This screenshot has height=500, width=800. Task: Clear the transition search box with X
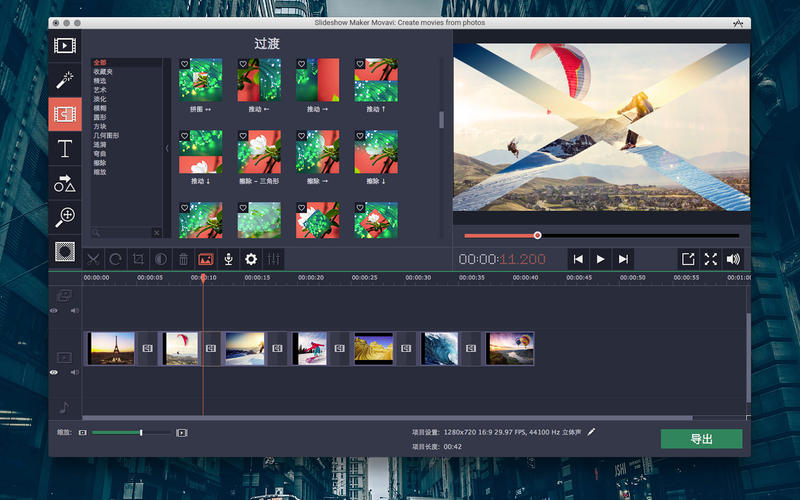click(157, 233)
